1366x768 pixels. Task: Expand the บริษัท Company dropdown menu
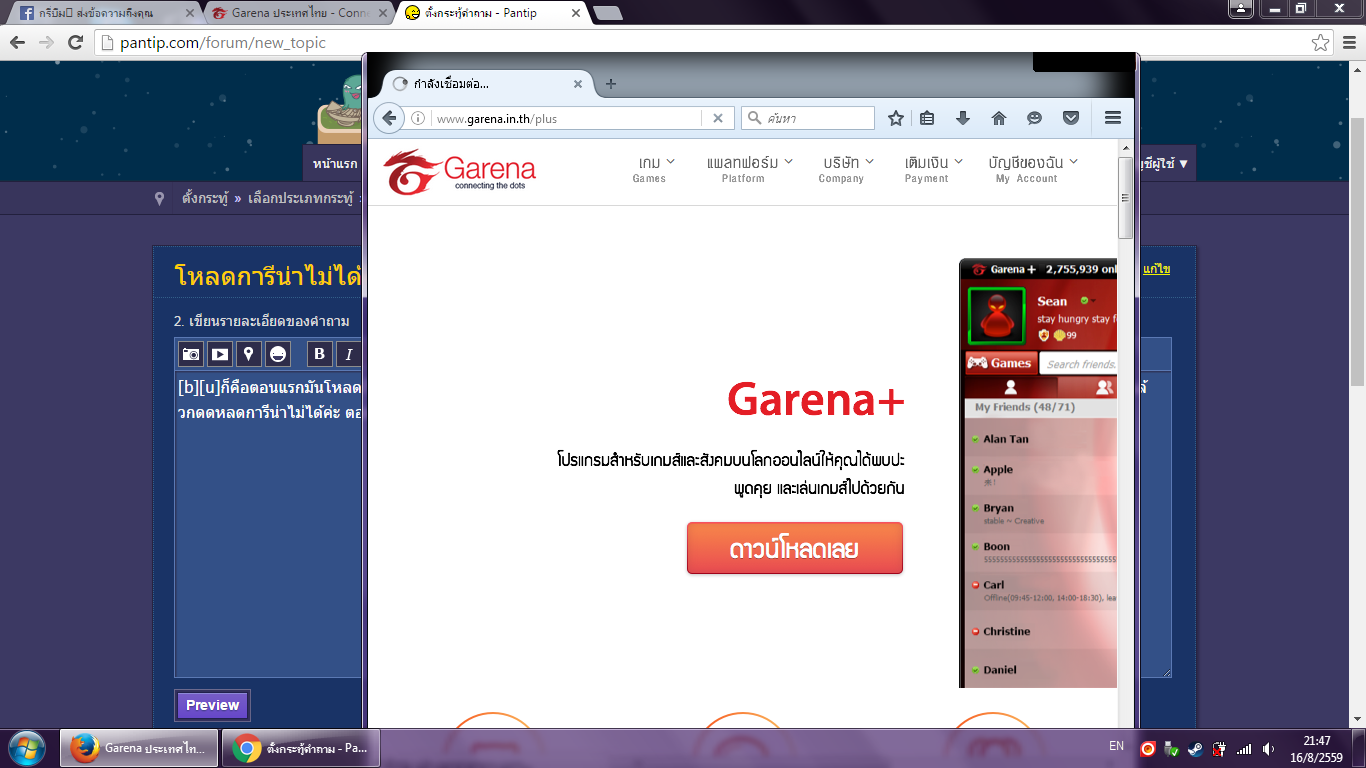point(848,169)
